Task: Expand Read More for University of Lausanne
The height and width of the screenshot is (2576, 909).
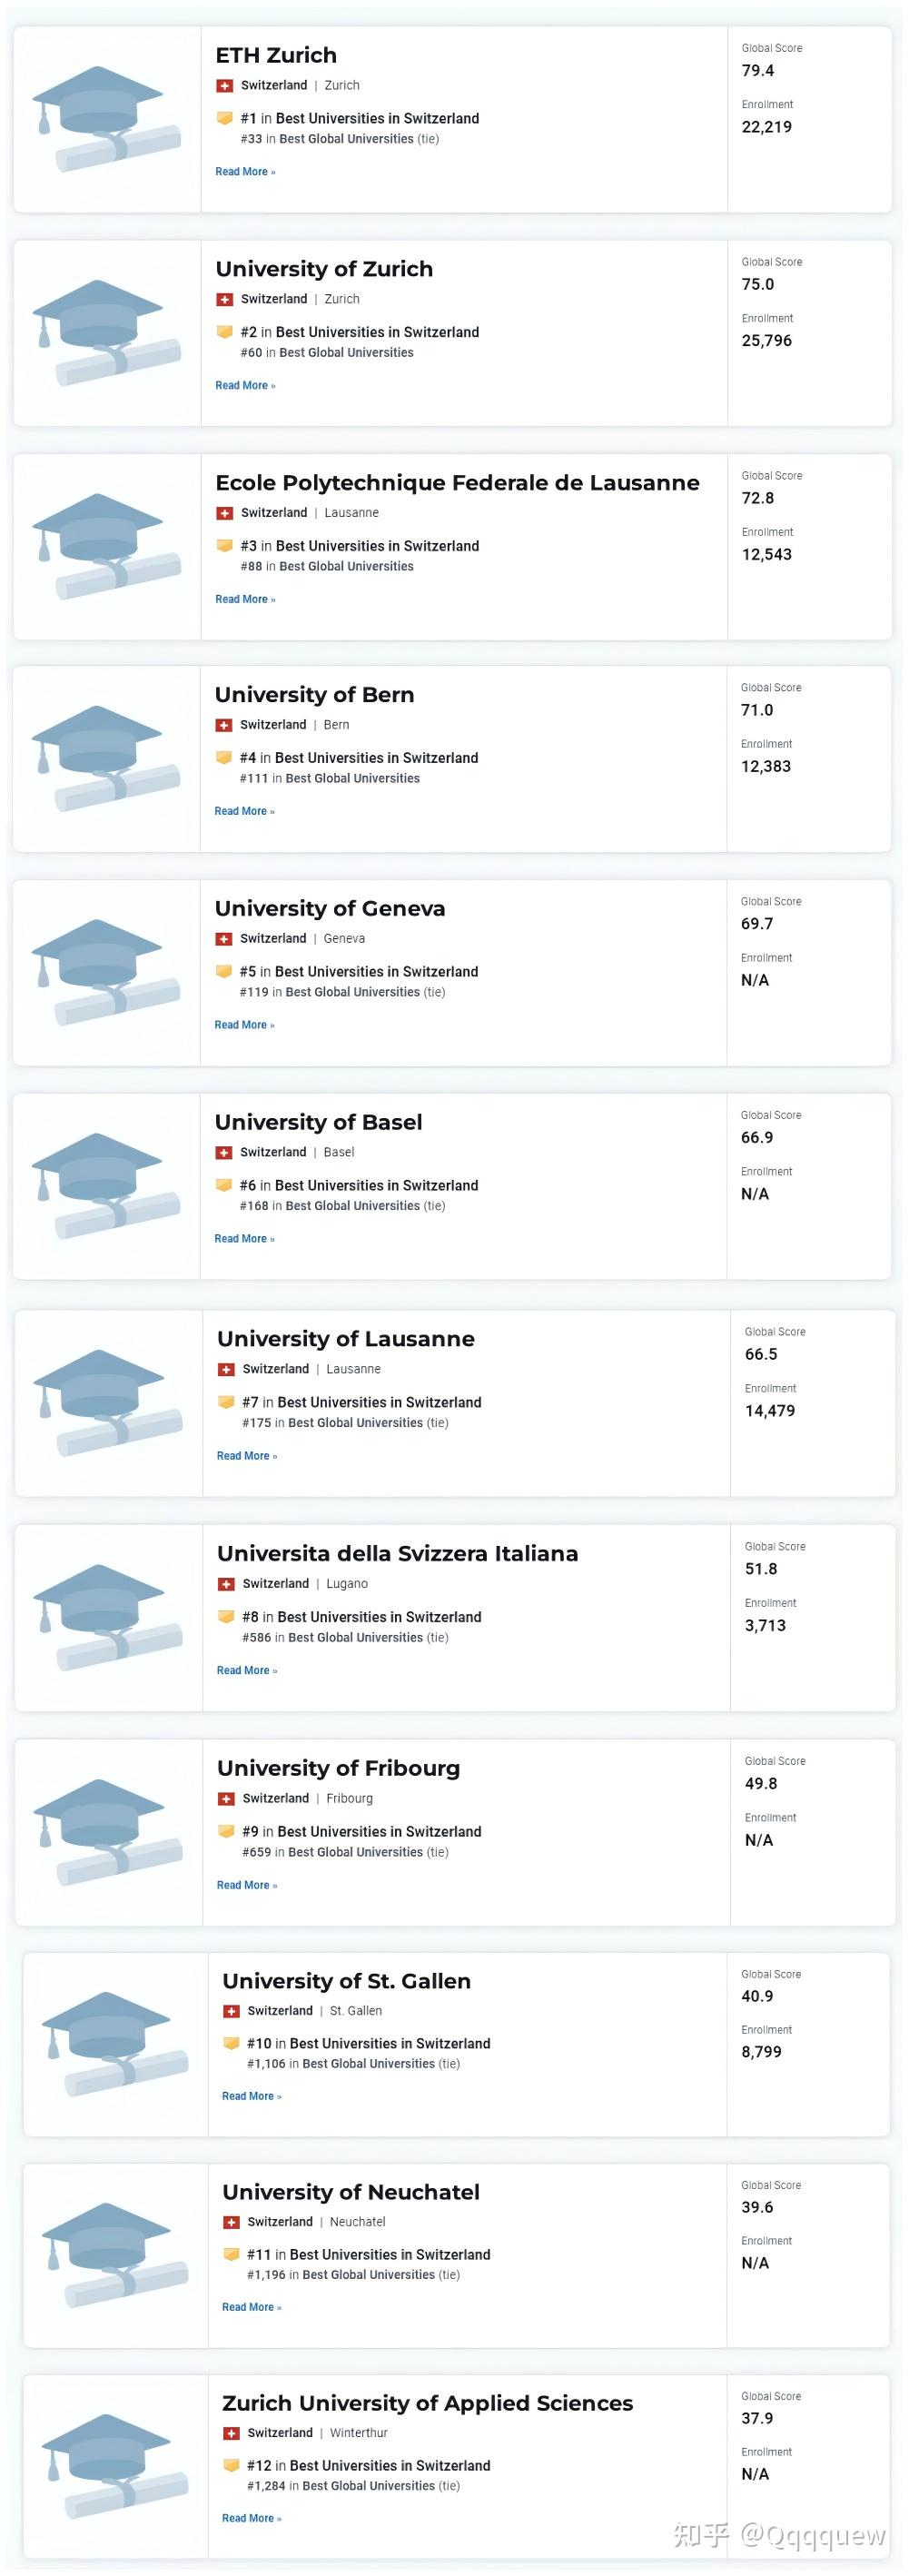Action: (247, 1456)
